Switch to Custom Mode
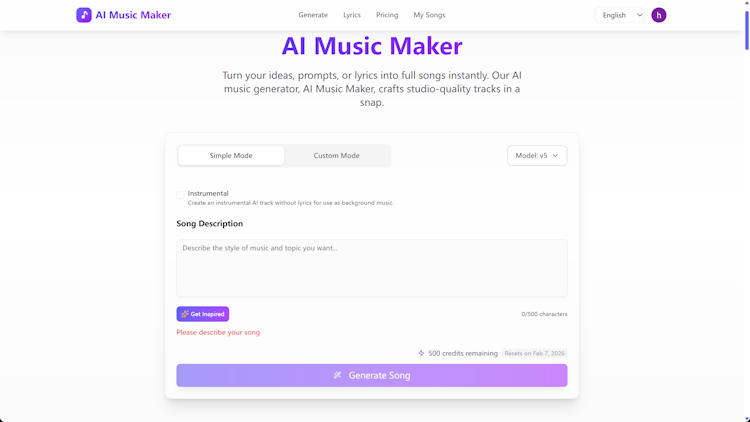Screen dimensions: 750x422 336,155
